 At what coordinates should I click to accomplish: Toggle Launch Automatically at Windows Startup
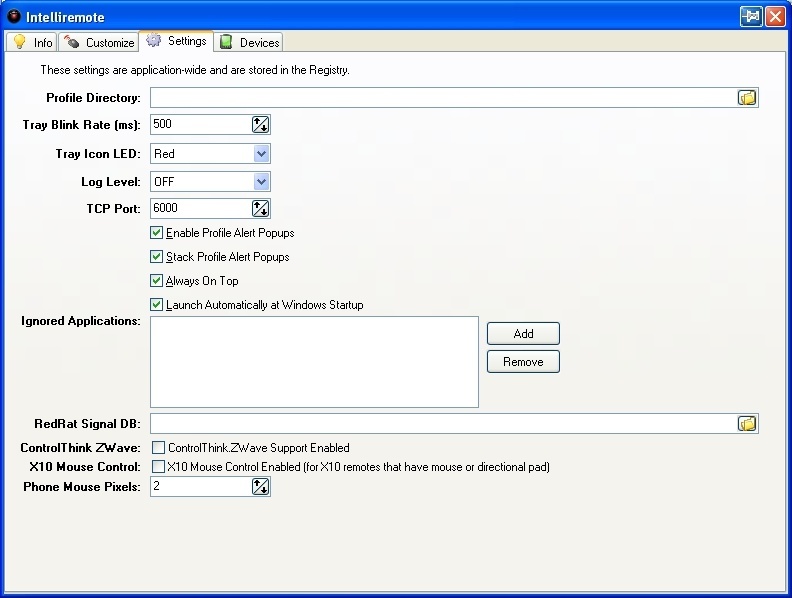(x=157, y=305)
